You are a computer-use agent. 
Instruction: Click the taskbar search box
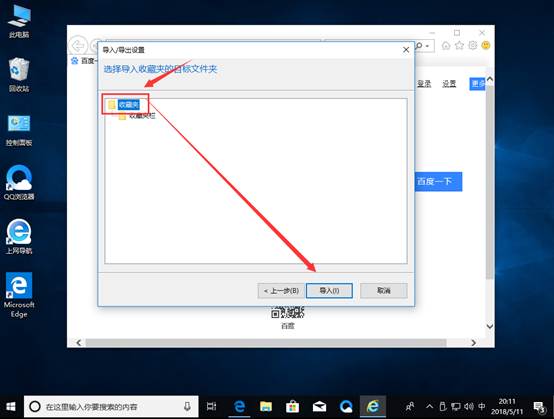tap(111, 407)
